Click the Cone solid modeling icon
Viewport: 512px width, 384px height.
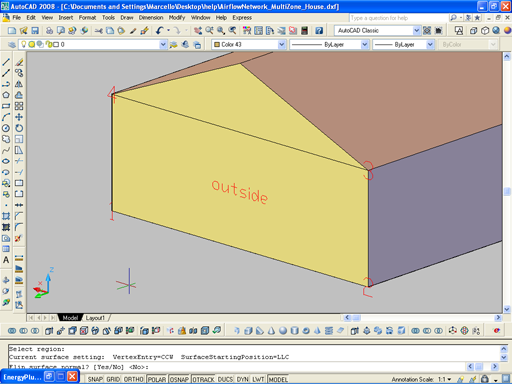(272, 331)
